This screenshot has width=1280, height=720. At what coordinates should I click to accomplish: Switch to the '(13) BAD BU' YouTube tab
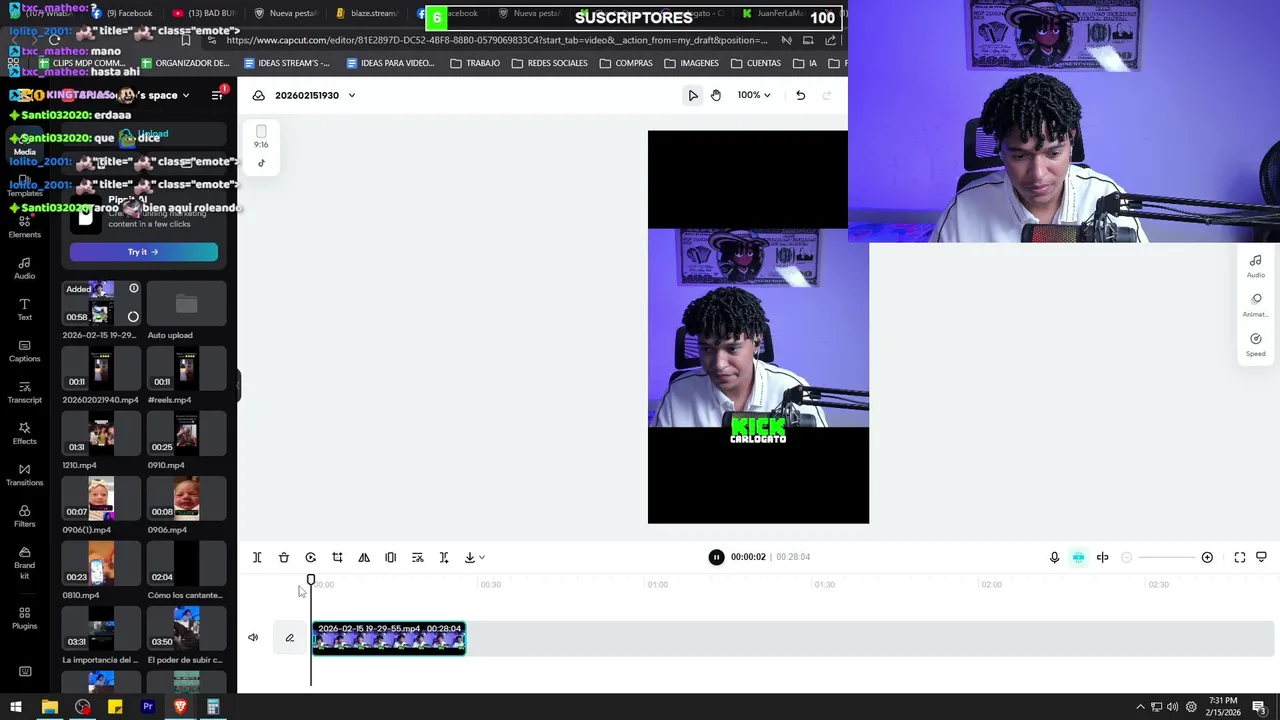pos(203,13)
